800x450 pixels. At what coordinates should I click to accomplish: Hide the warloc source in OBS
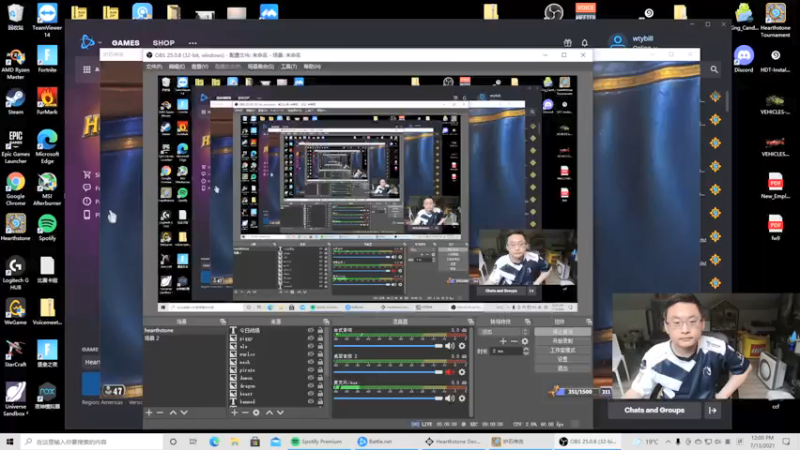[x=311, y=354]
